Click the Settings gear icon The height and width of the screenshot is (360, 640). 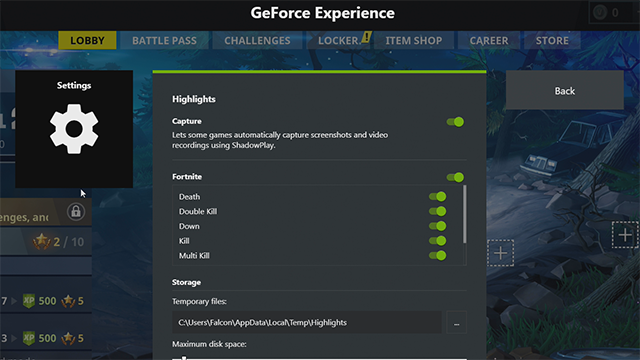74,129
